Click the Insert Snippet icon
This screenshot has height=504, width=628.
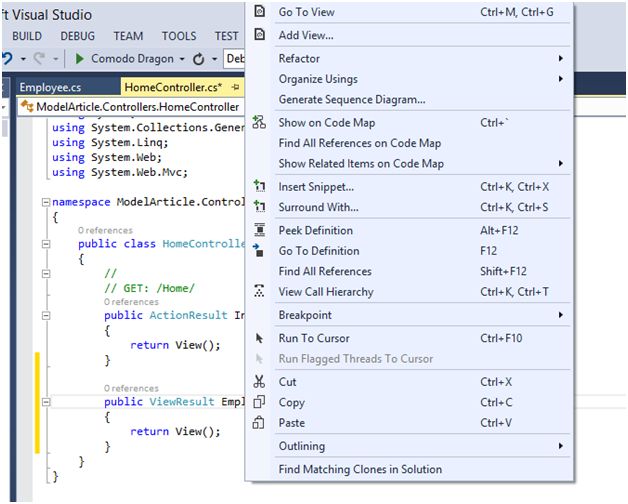[x=260, y=187]
